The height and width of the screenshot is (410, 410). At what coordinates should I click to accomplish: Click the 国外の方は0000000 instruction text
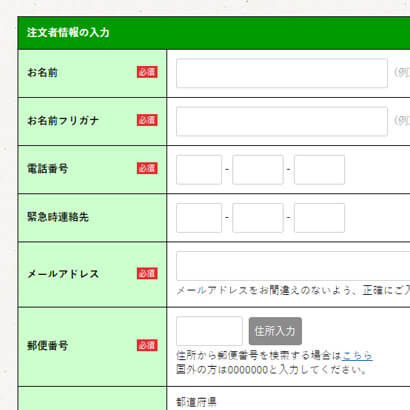(271, 370)
